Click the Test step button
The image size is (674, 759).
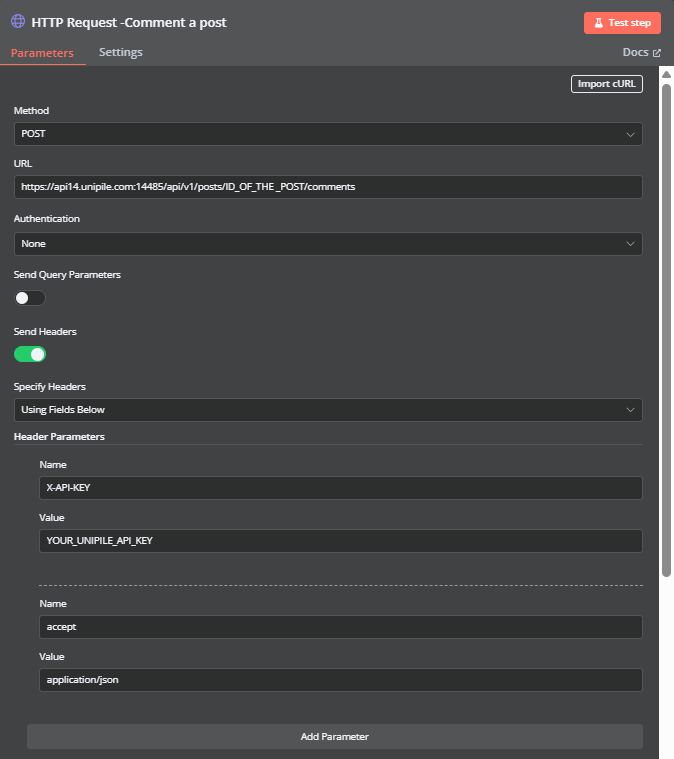tap(622, 23)
